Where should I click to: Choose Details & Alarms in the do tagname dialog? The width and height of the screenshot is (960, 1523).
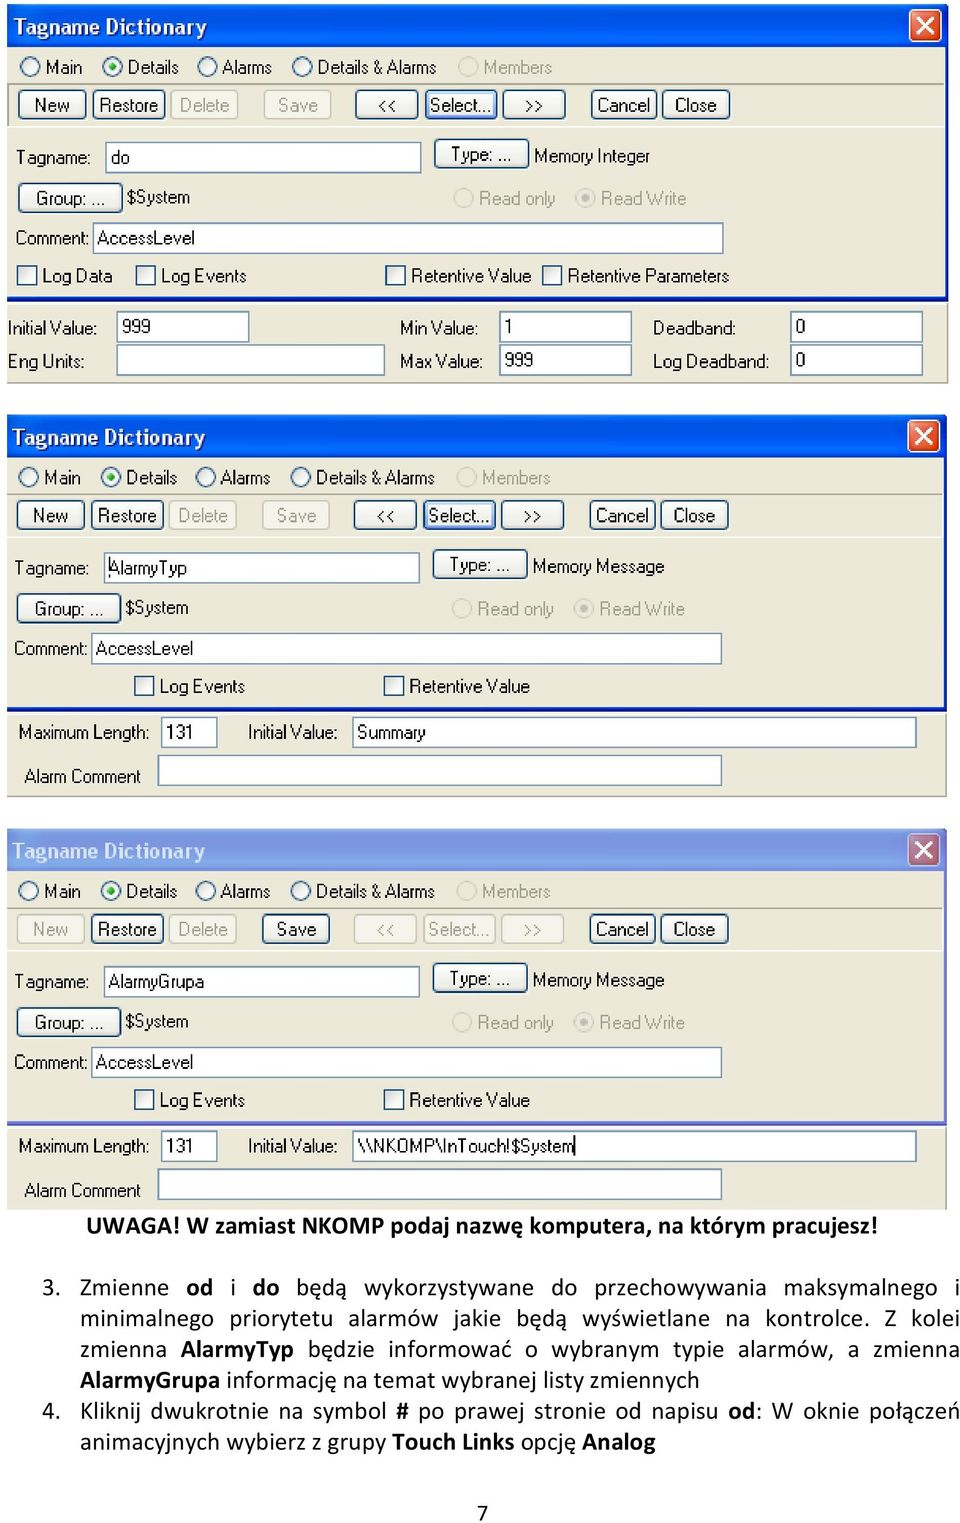[x=302, y=67]
